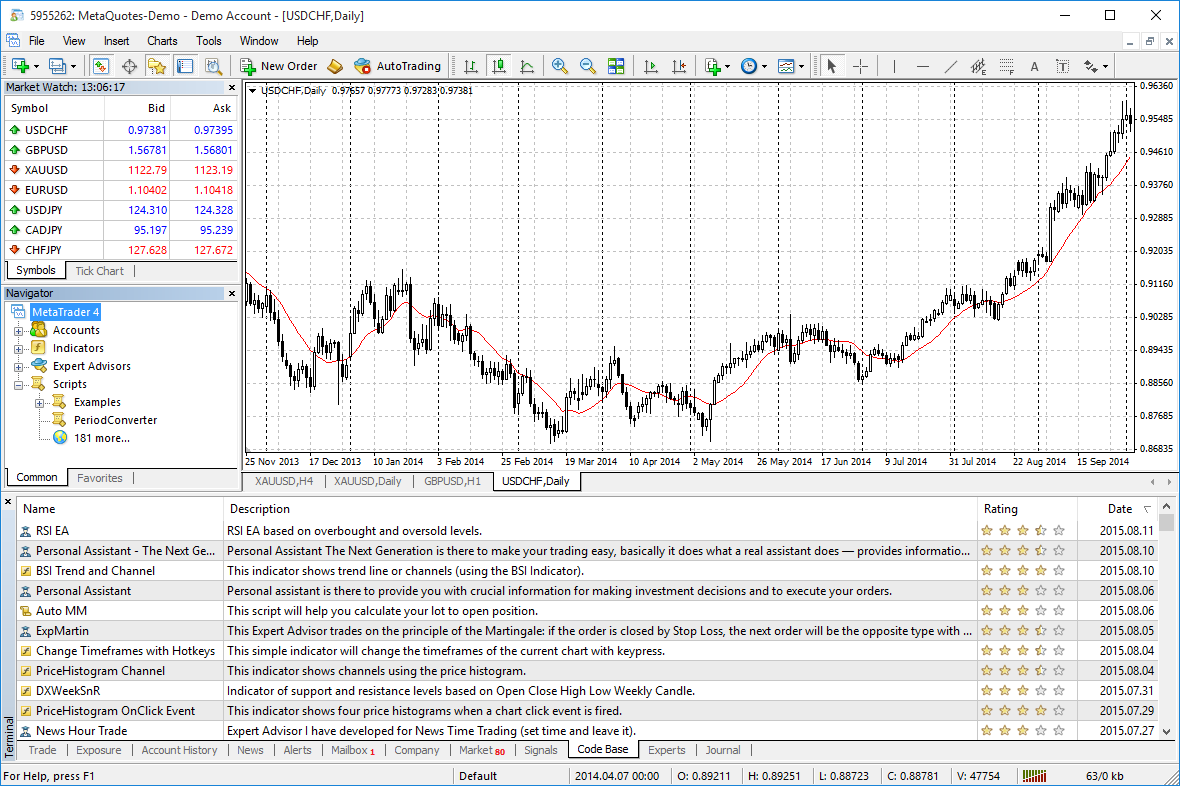The height and width of the screenshot is (786, 1180).
Task: Switch to the XAUUSD,Daily chart tab
Action: (x=367, y=481)
